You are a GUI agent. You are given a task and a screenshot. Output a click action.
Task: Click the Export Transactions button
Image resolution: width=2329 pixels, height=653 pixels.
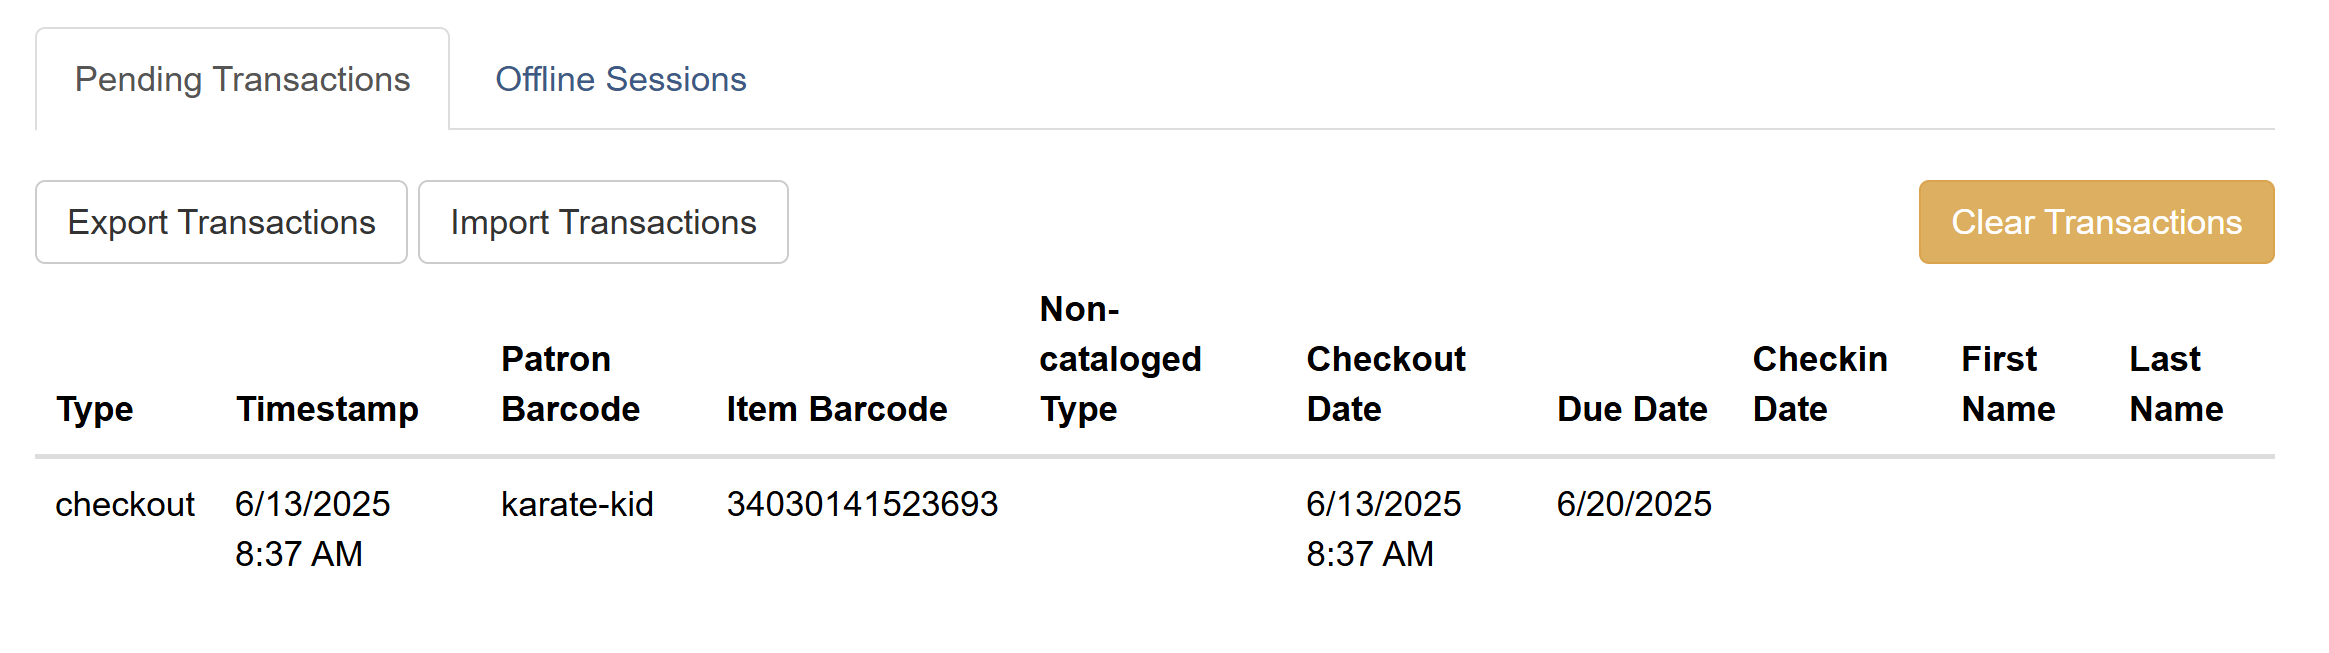click(x=221, y=221)
